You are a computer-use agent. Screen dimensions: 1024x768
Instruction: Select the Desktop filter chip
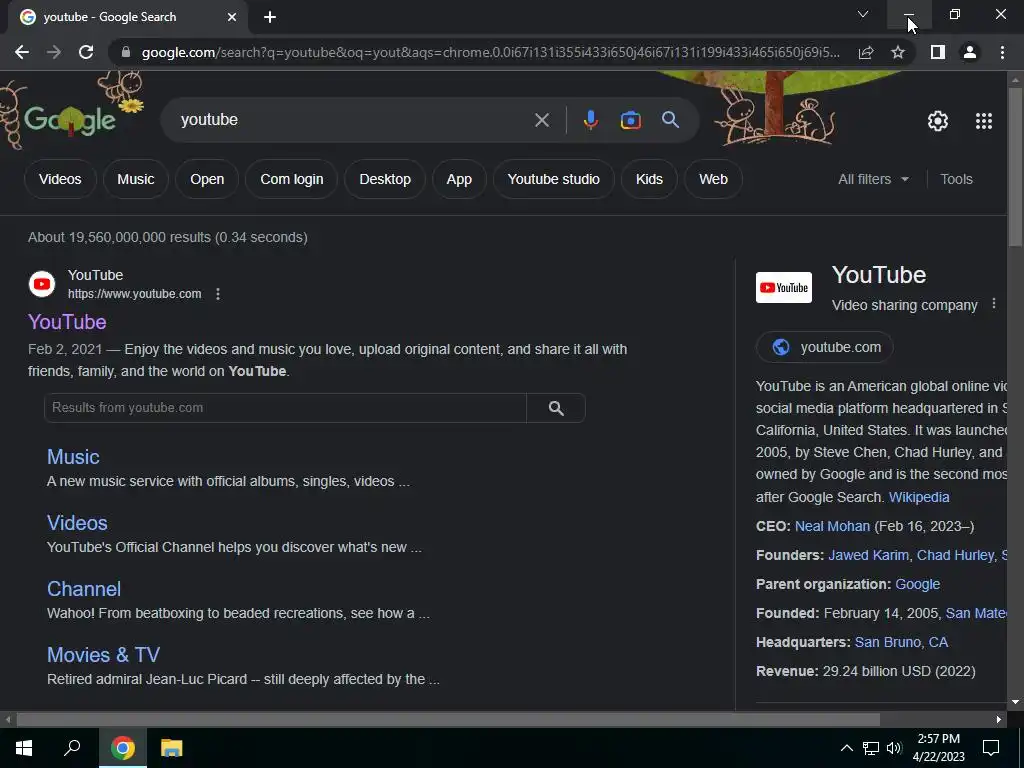point(385,179)
